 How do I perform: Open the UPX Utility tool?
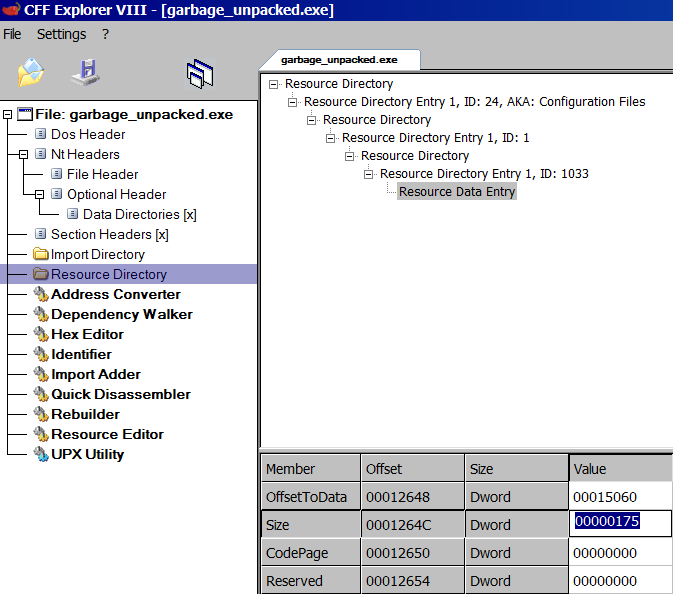pyautogui.click(x=87, y=455)
